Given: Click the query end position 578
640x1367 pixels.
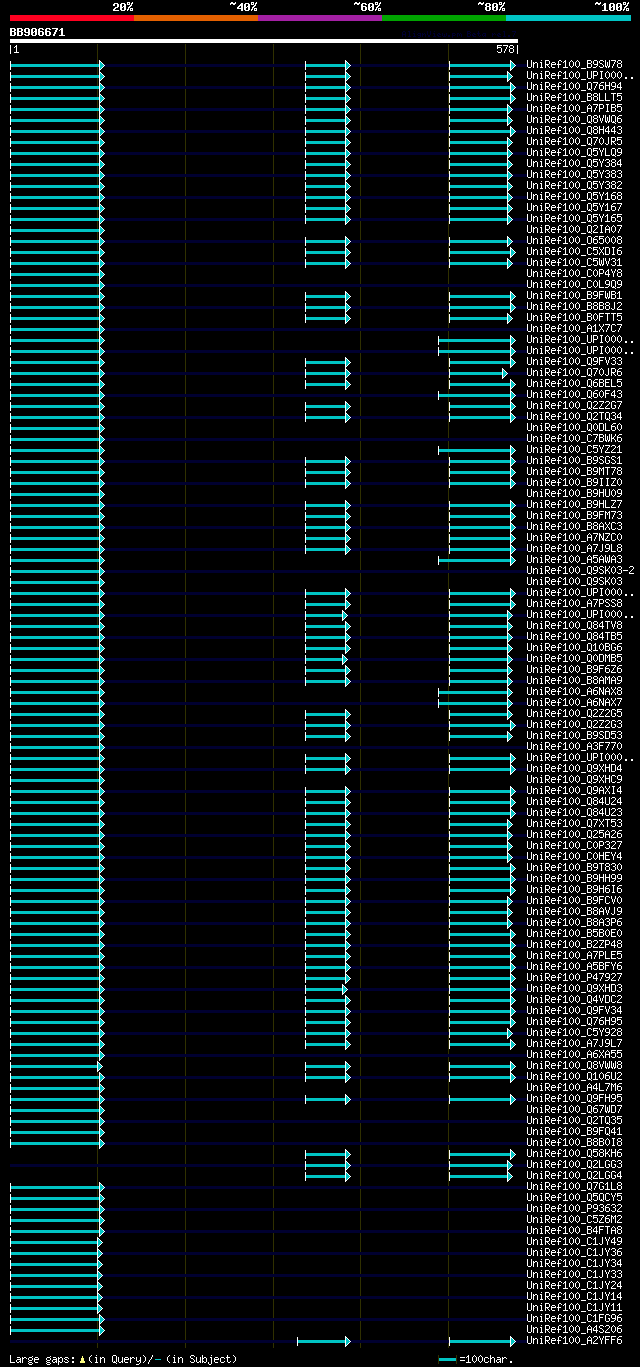Looking at the screenshot, I should click(x=505, y=49).
